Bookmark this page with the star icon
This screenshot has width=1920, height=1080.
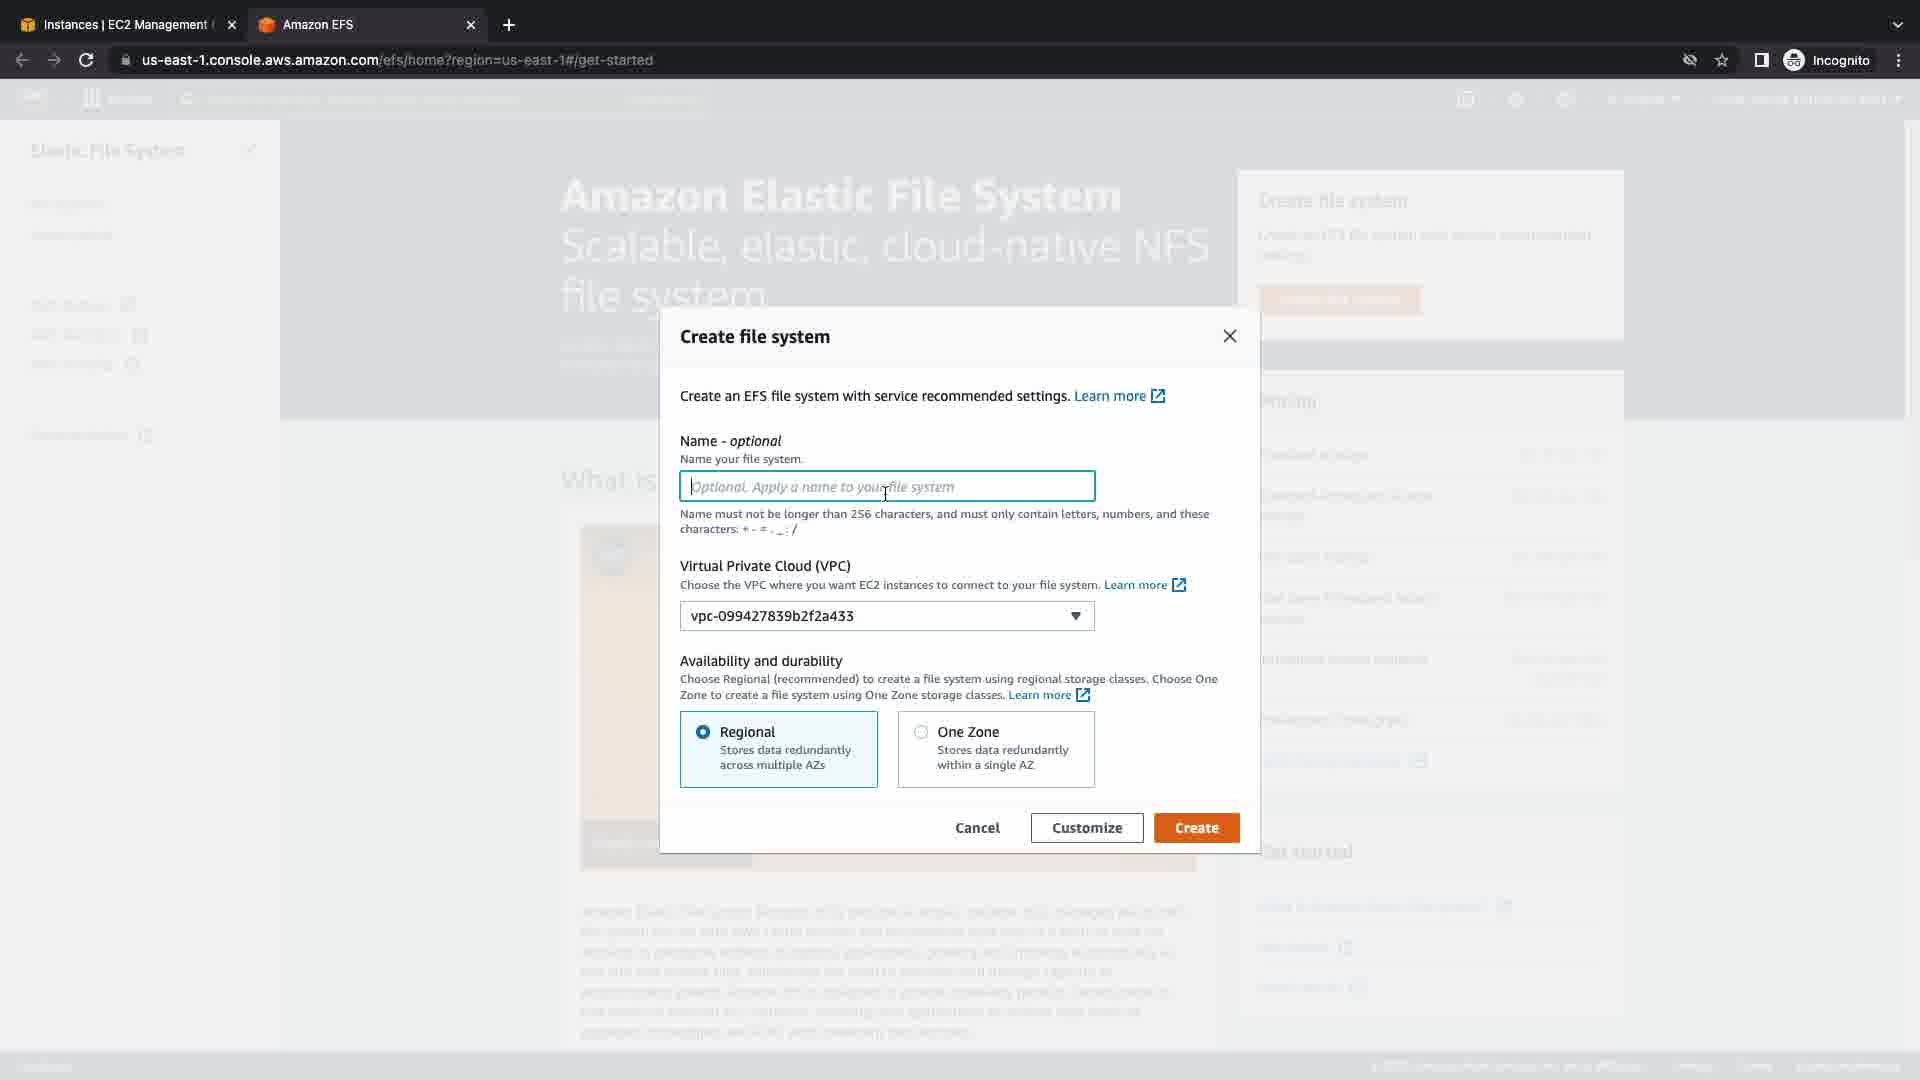(1721, 60)
